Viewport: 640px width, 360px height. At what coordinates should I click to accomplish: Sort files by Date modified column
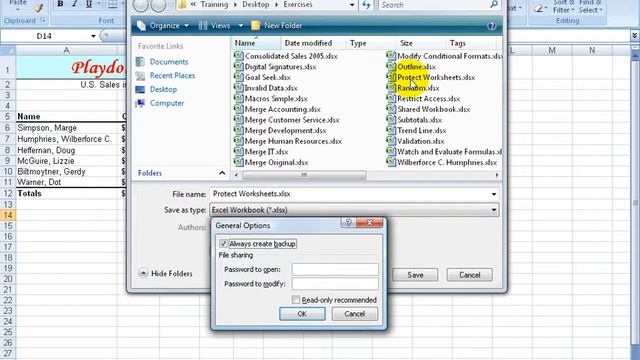[313, 43]
